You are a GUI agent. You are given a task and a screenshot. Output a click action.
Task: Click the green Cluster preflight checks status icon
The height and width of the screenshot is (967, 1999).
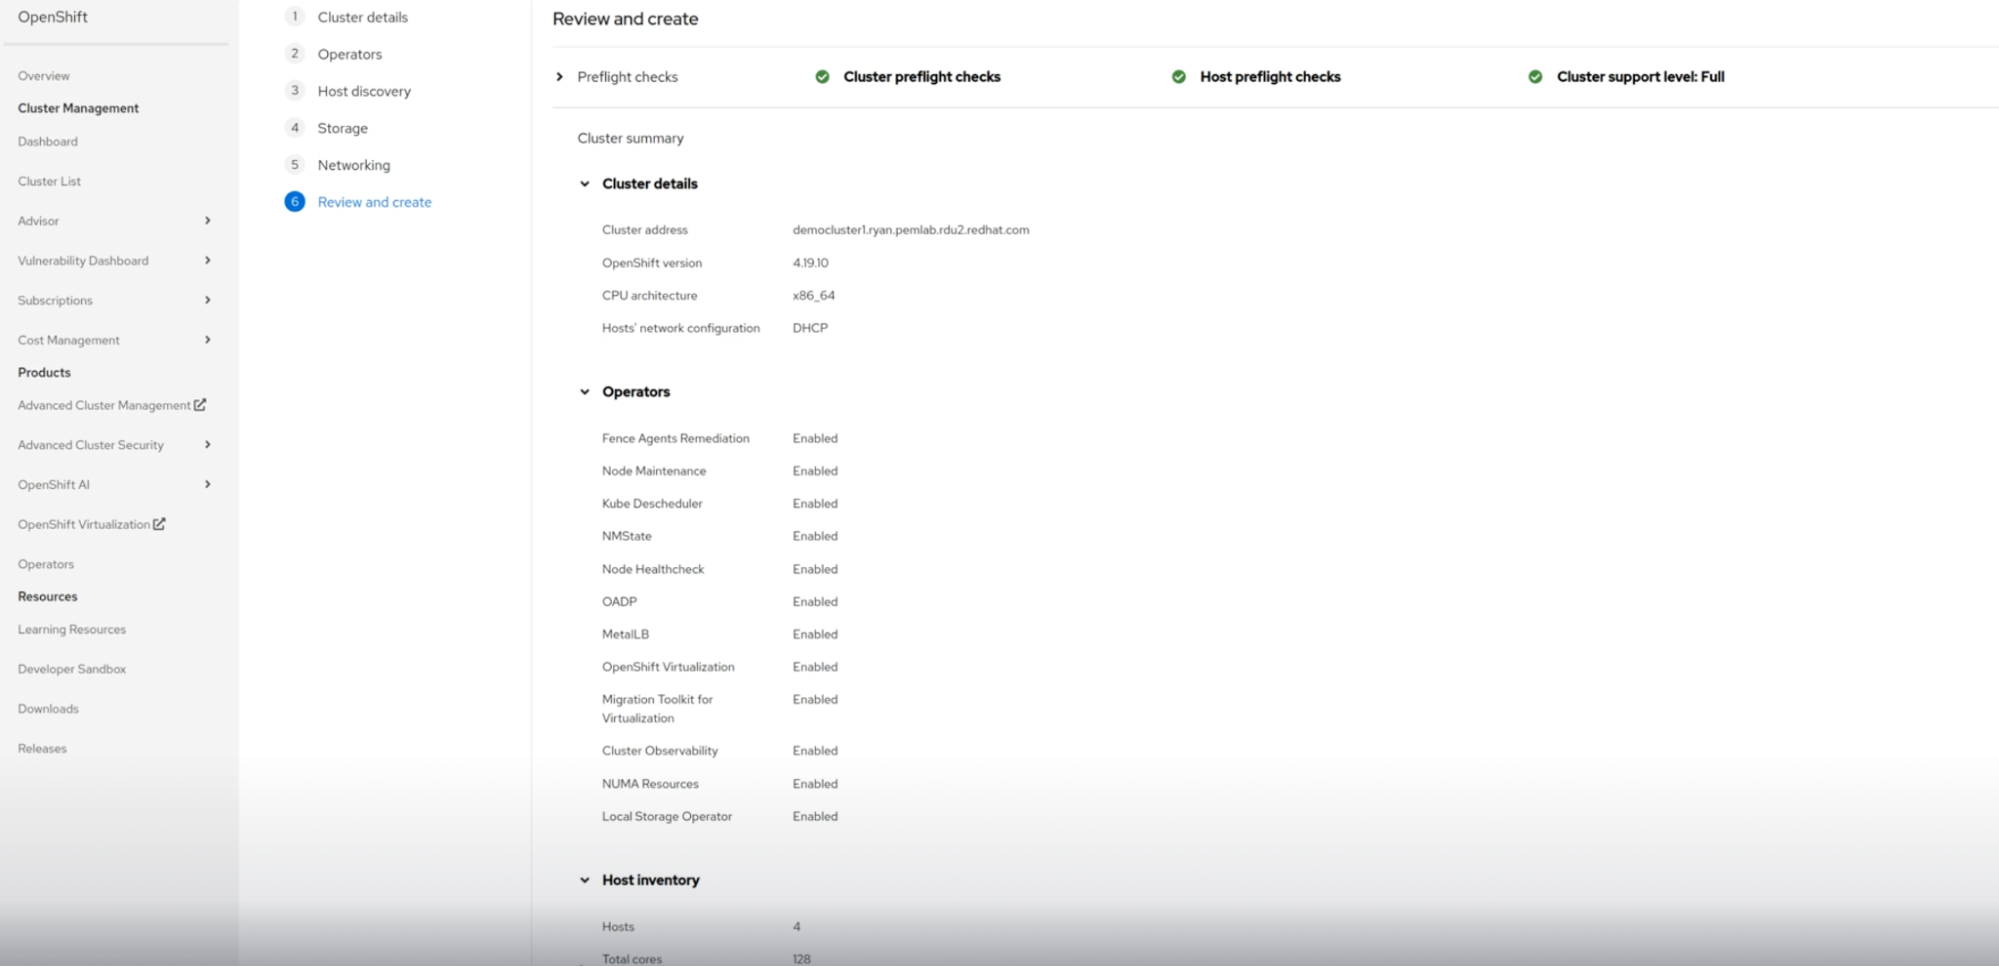point(821,76)
